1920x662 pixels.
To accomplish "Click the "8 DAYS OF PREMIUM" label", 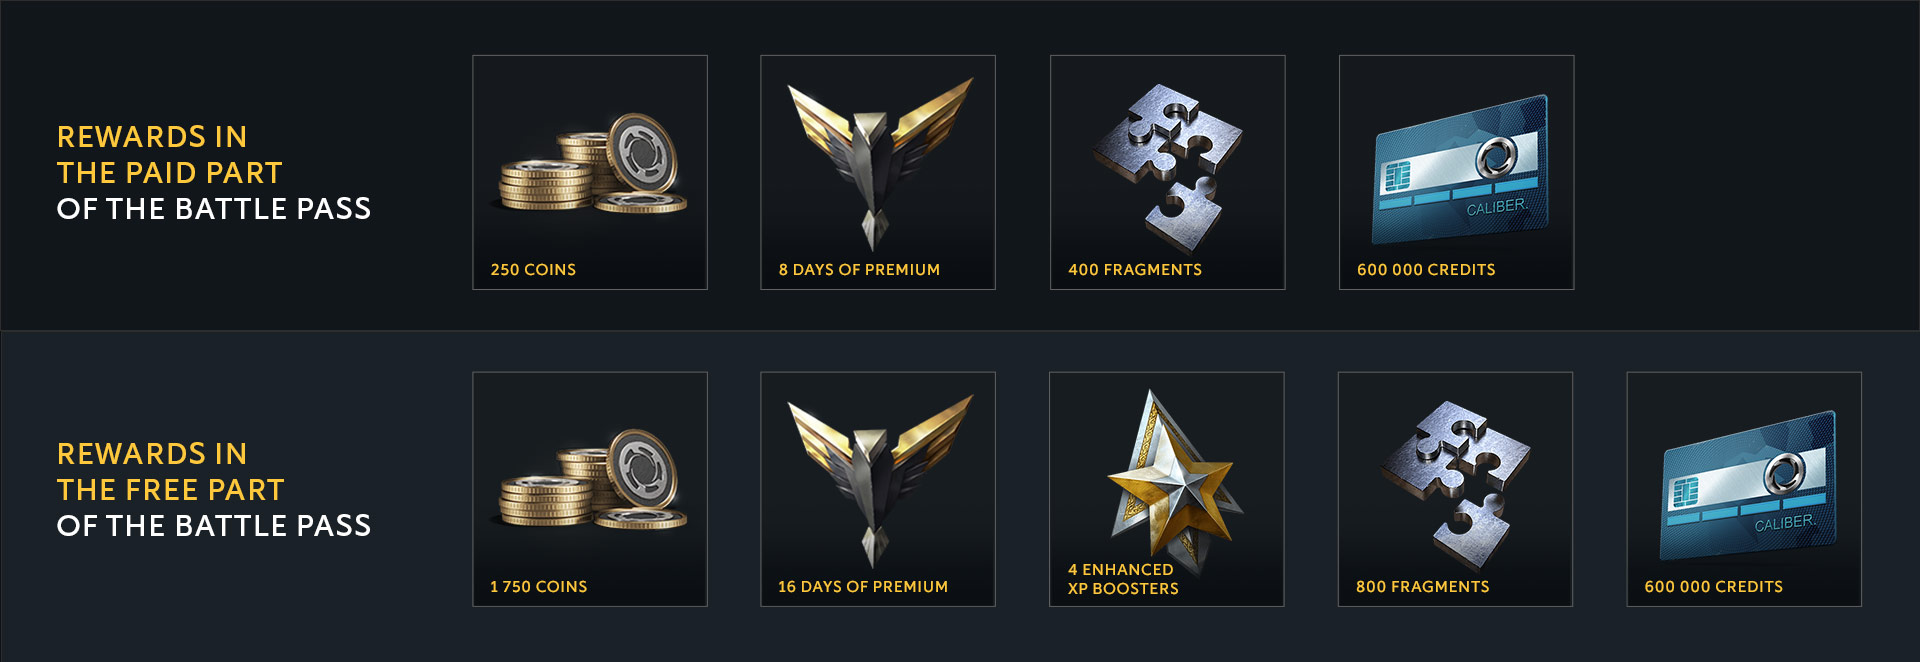I will click(859, 270).
